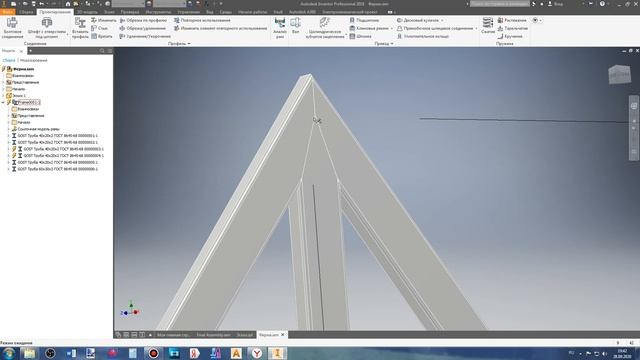Switch to the 3D модель ribbon tab
This screenshot has height=360, width=640.
pyautogui.click(x=87, y=12)
